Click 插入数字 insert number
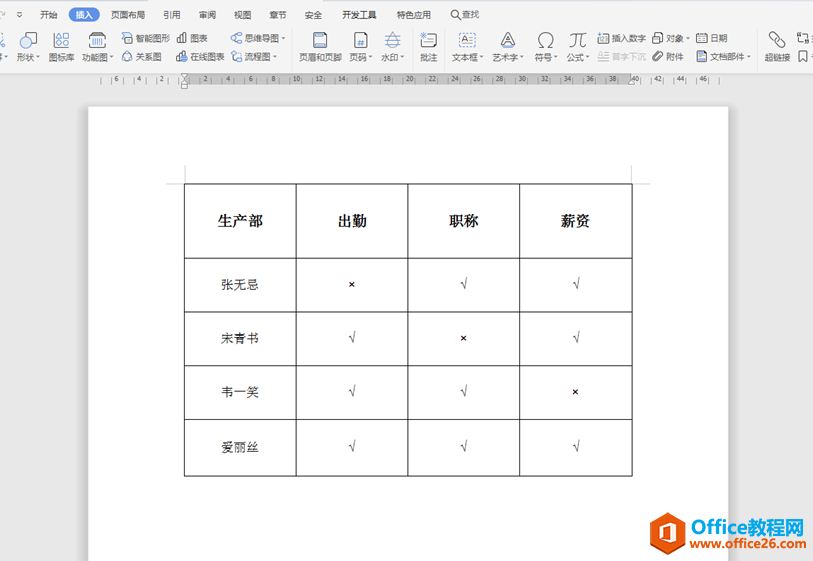This screenshot has height=561, width=813. coord(621,38)
